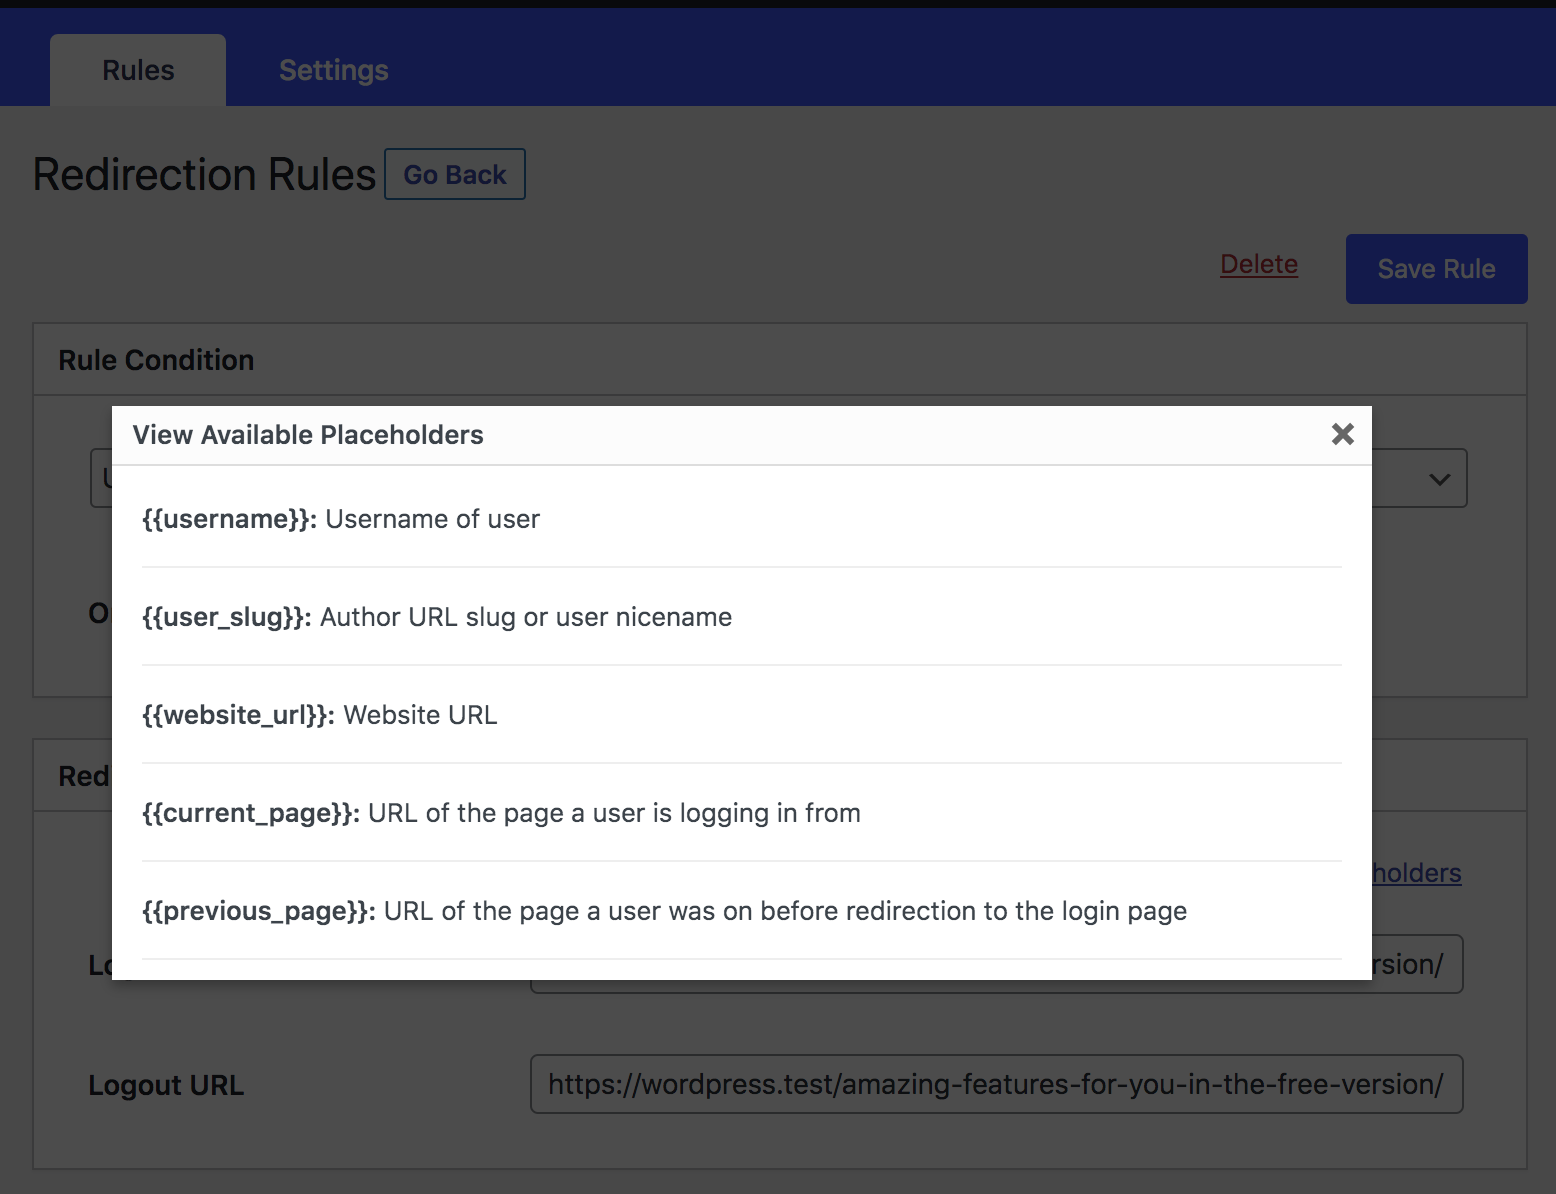Select the {{username}} placeholder entry
This screenshot has width=1556, height=1194.
[340, 519]
